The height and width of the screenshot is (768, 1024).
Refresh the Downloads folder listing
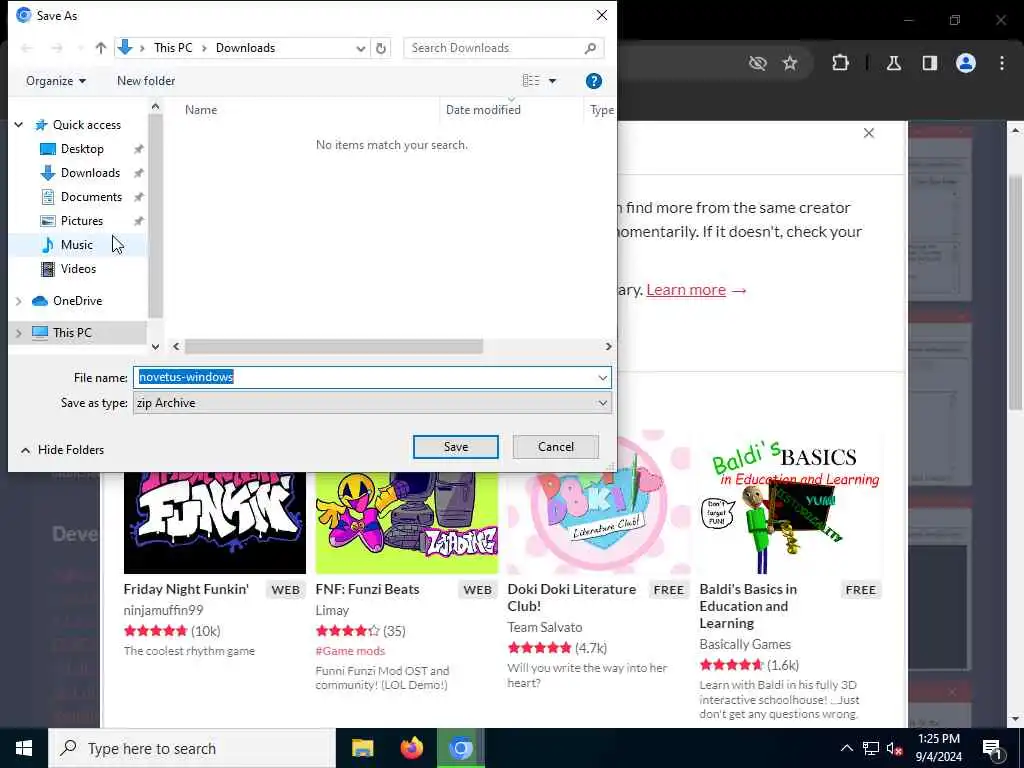381,48
